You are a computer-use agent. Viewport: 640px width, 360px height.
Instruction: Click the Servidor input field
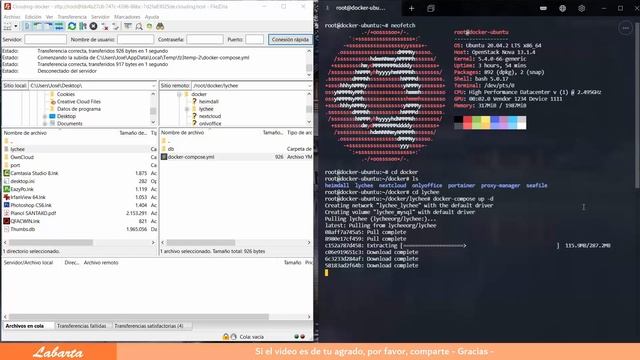coord(45,40)
